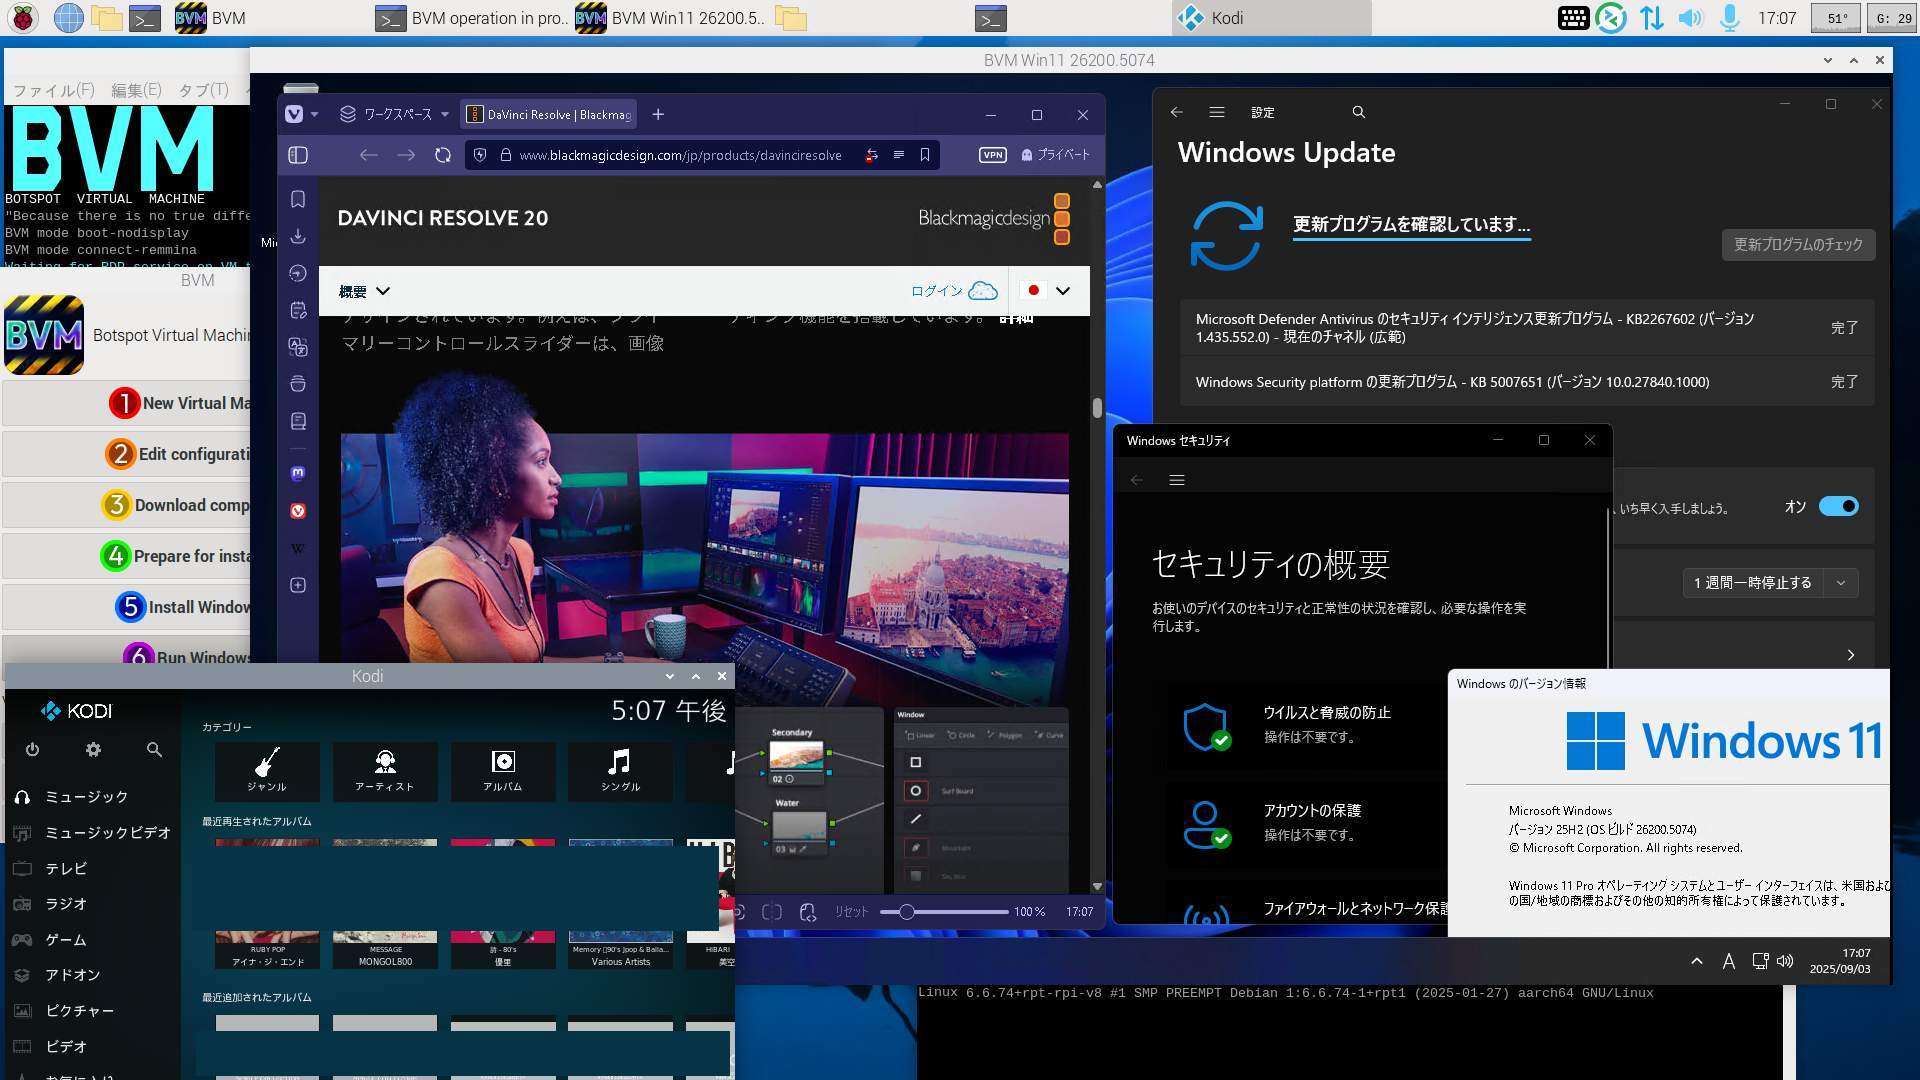Image resolution: width=1920 pixels, height=1080 pixels.
Task: Reload the Vivaldi browser page
Action: point(442,155)
